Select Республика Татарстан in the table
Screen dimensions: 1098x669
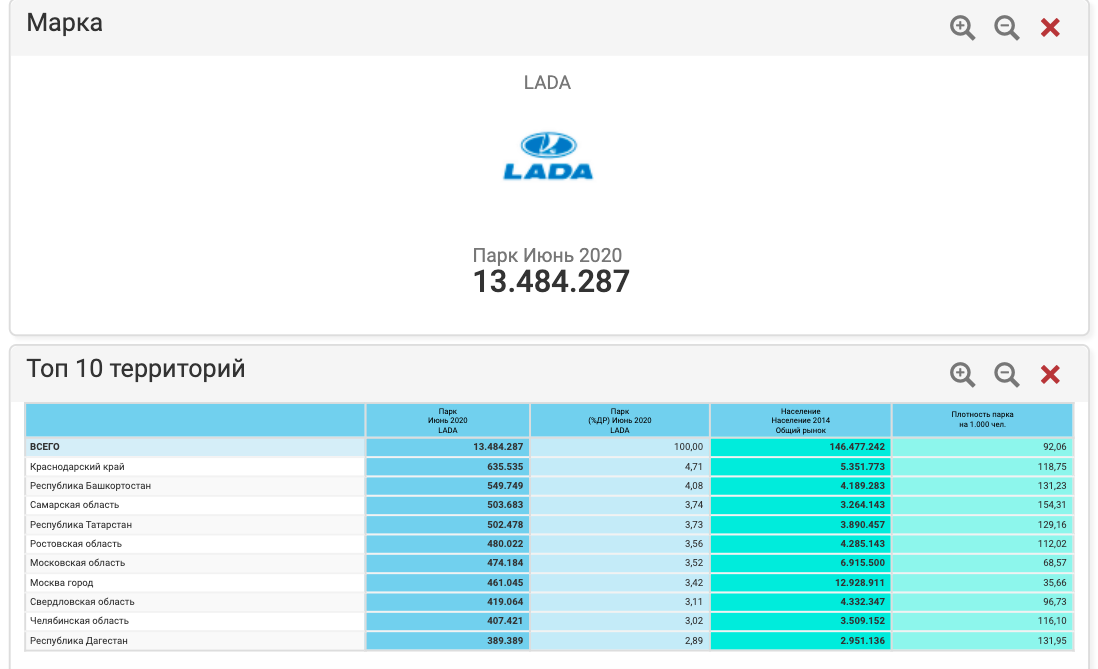(81, 524)
